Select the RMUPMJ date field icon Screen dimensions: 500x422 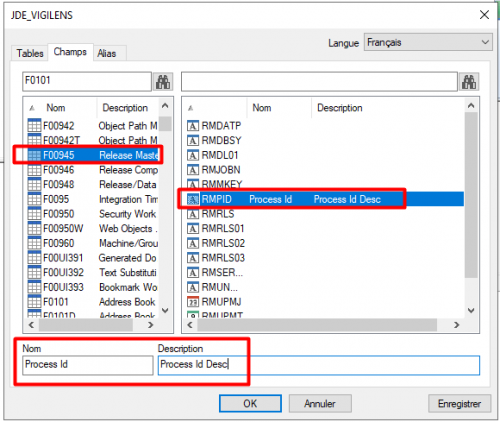point(193,302)
